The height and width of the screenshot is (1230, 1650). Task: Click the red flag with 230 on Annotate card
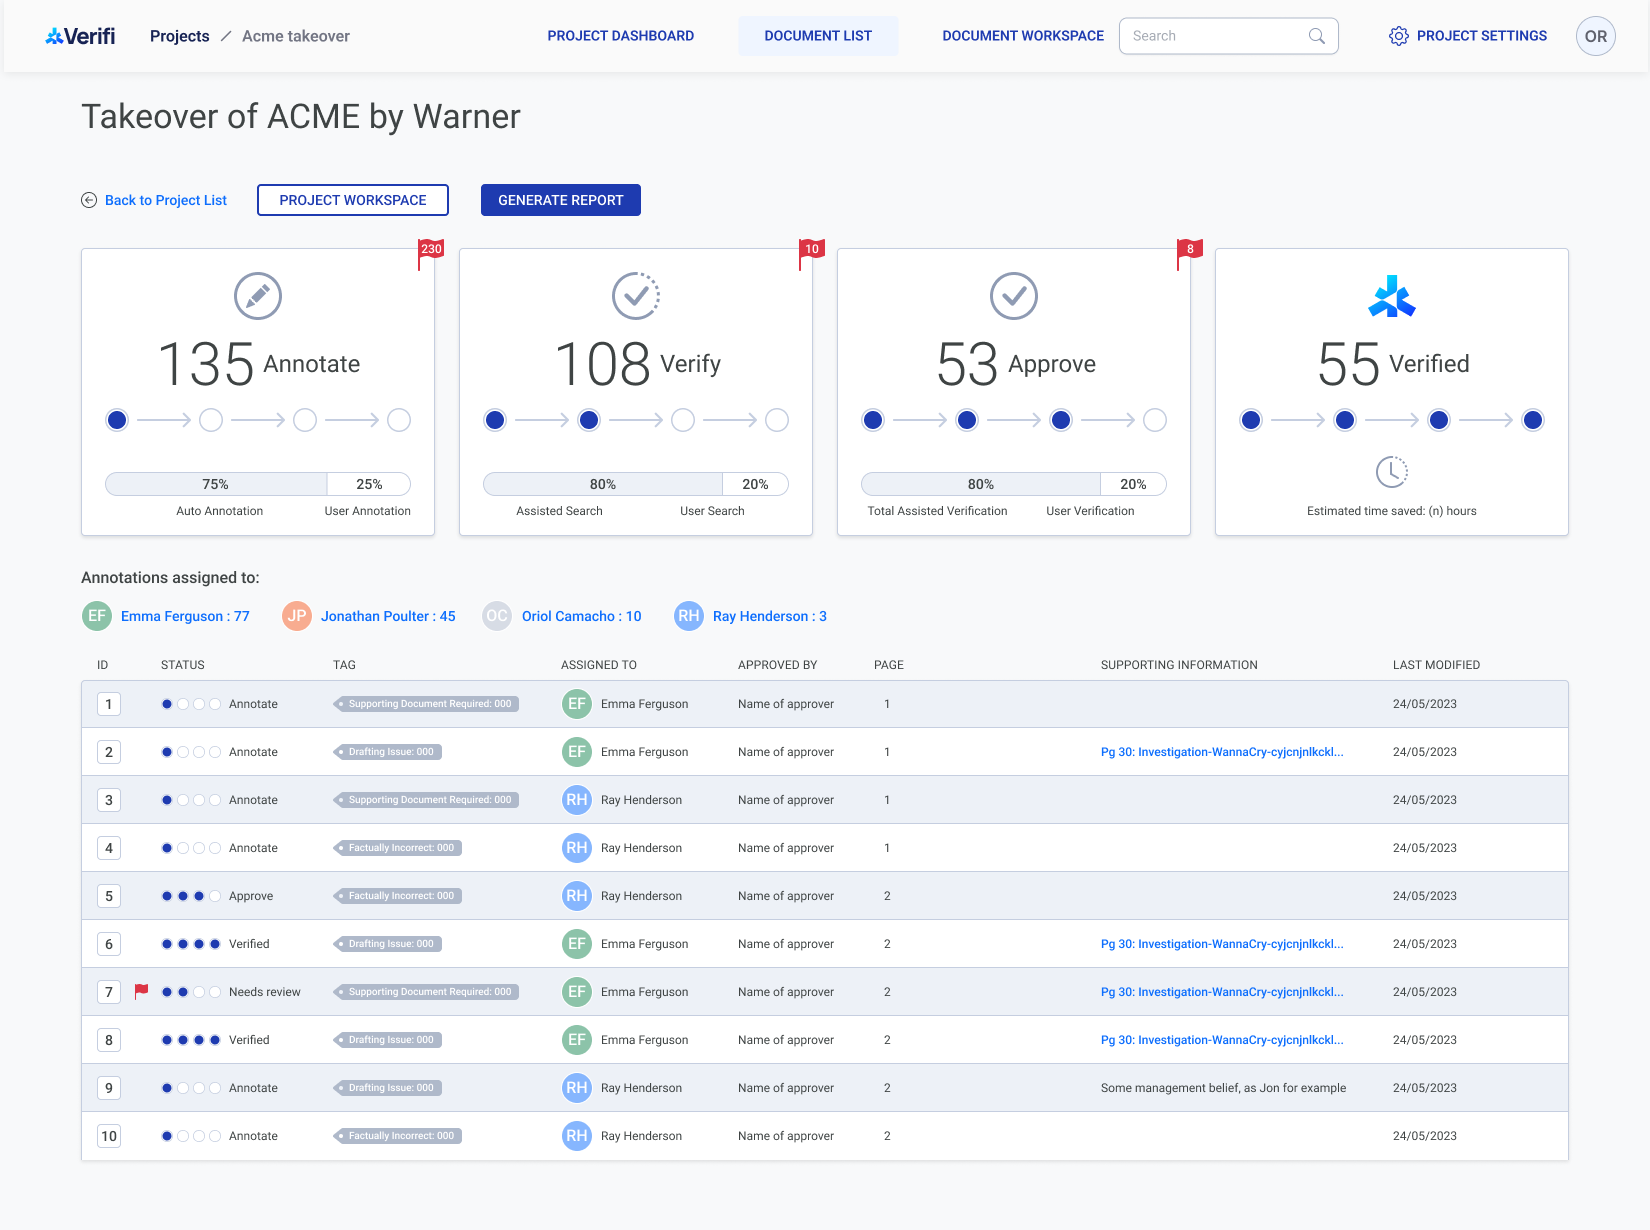[430, 254]
